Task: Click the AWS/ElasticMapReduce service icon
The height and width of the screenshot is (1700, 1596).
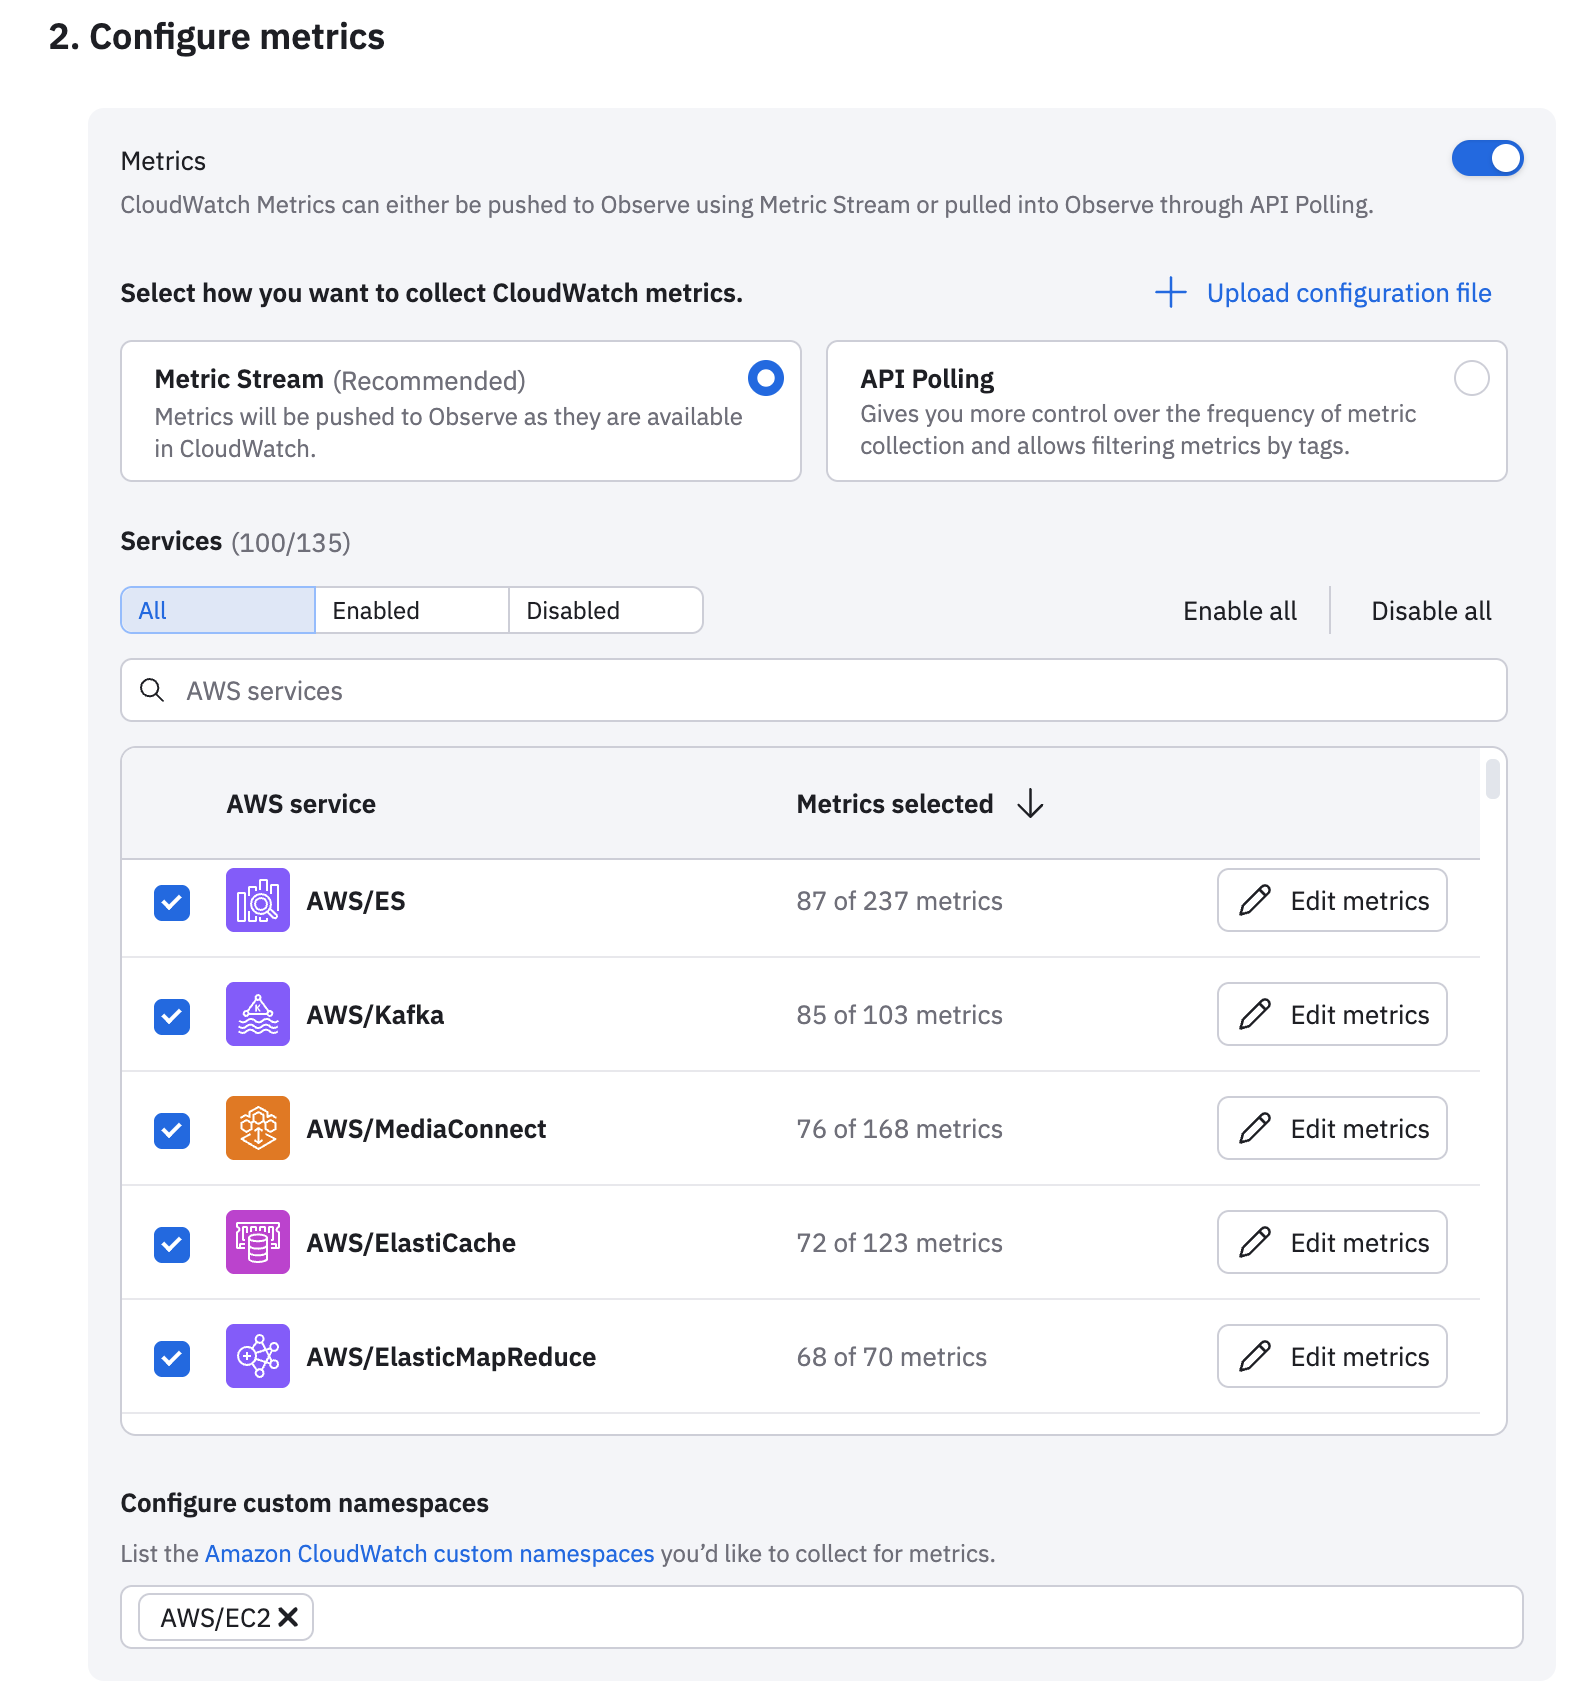Action: (258, 1356)
